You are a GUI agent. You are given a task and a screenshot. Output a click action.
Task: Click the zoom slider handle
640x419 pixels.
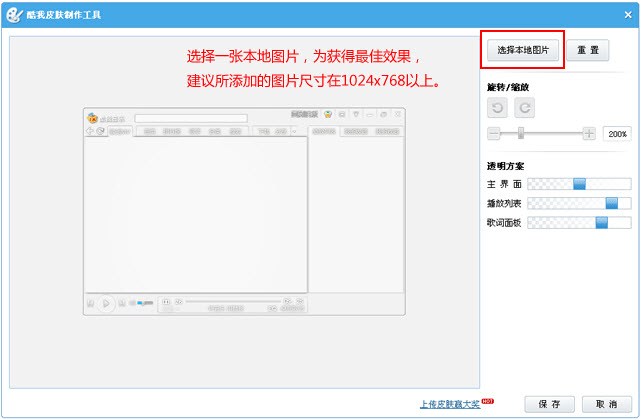point(521,133)
